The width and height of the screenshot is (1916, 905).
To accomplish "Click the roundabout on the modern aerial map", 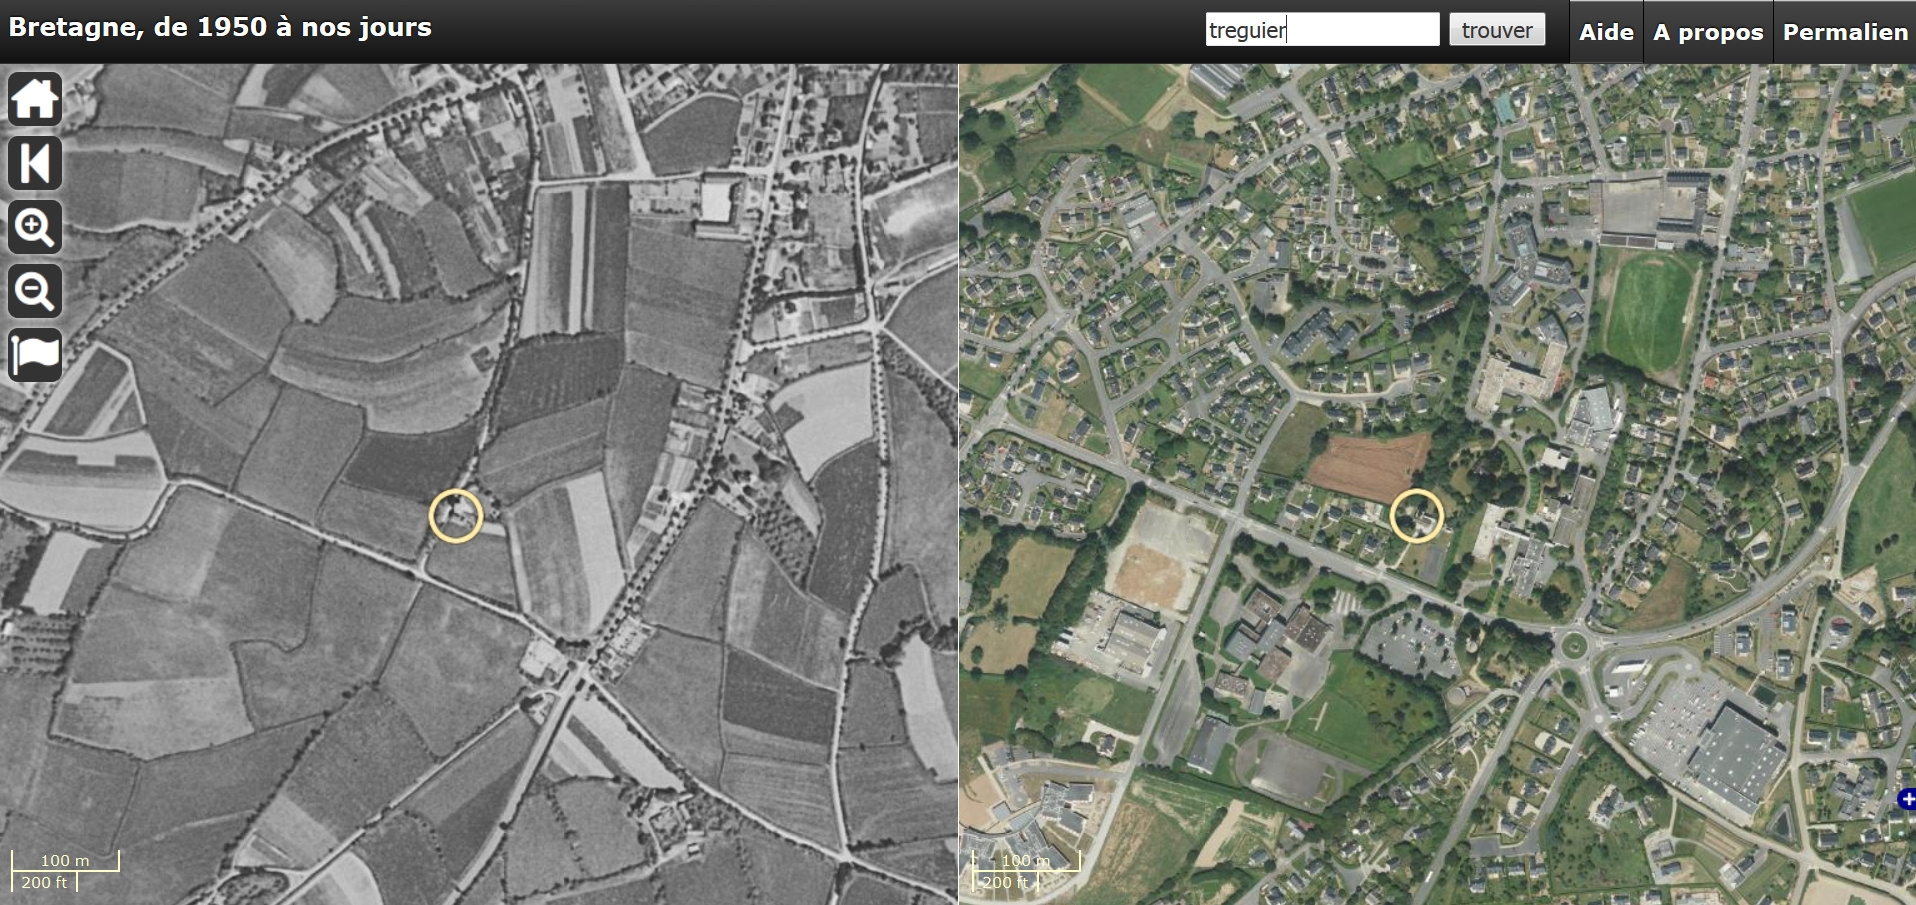I will pos(1573,645).
